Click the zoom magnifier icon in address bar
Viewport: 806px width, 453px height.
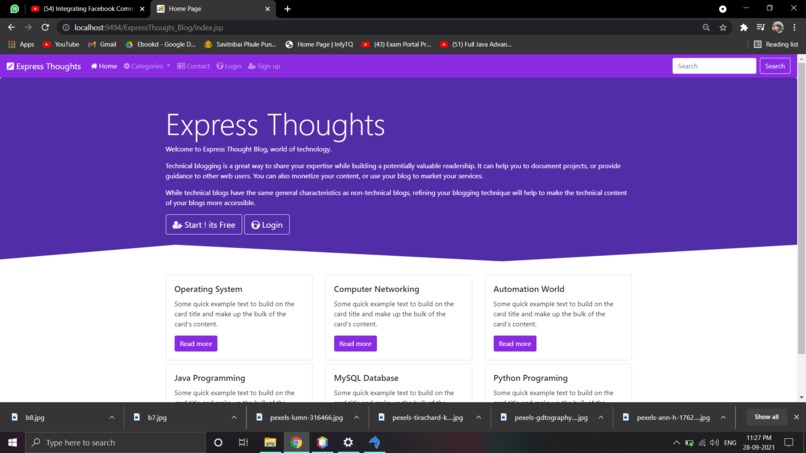point(706,27)
